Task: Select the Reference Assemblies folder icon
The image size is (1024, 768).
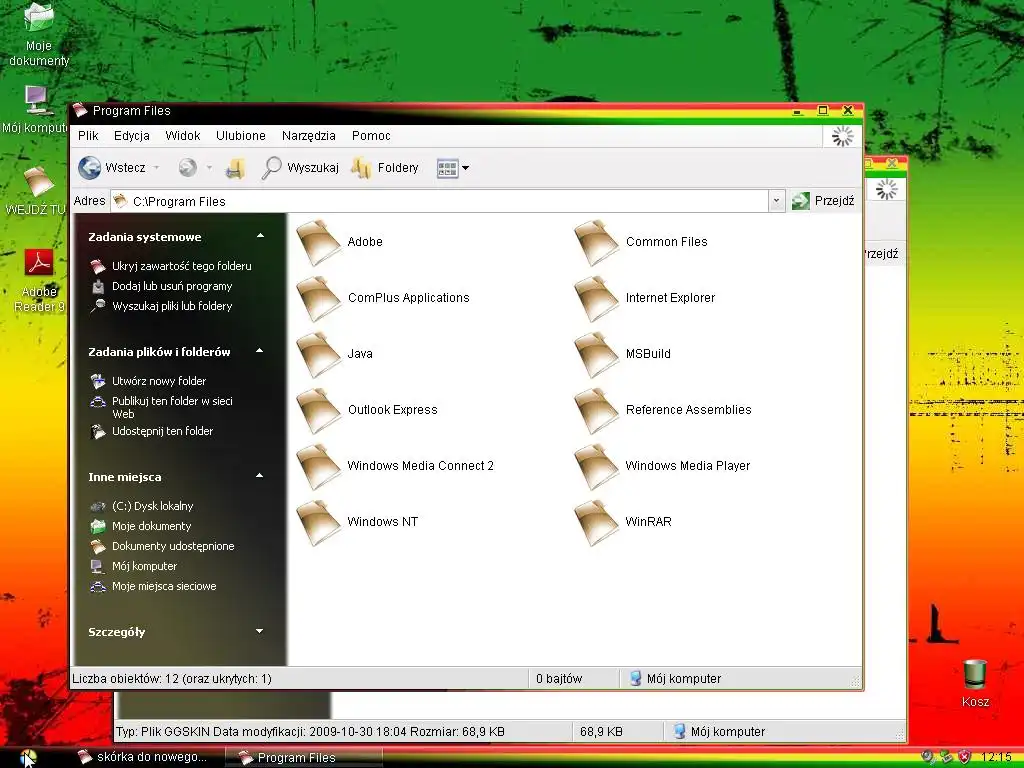Action: [x=596, y=411]
